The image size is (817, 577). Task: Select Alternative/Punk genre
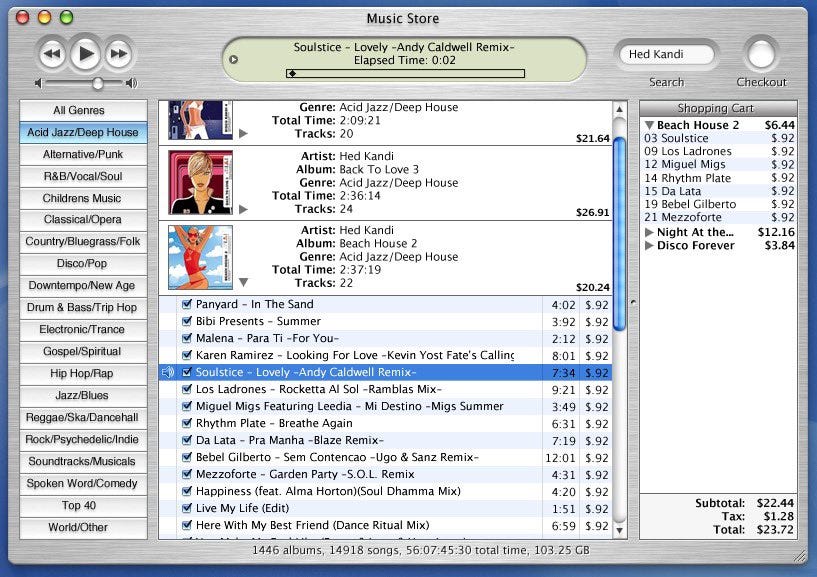tap(83, 154)
